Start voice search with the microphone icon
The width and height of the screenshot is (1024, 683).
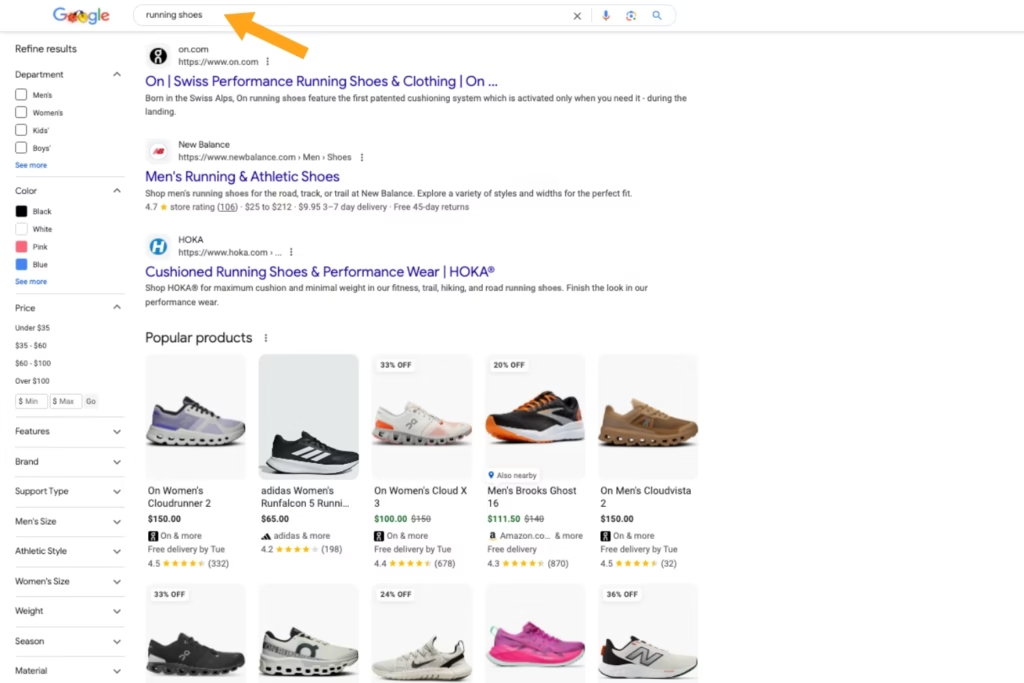tap(606, 16)
